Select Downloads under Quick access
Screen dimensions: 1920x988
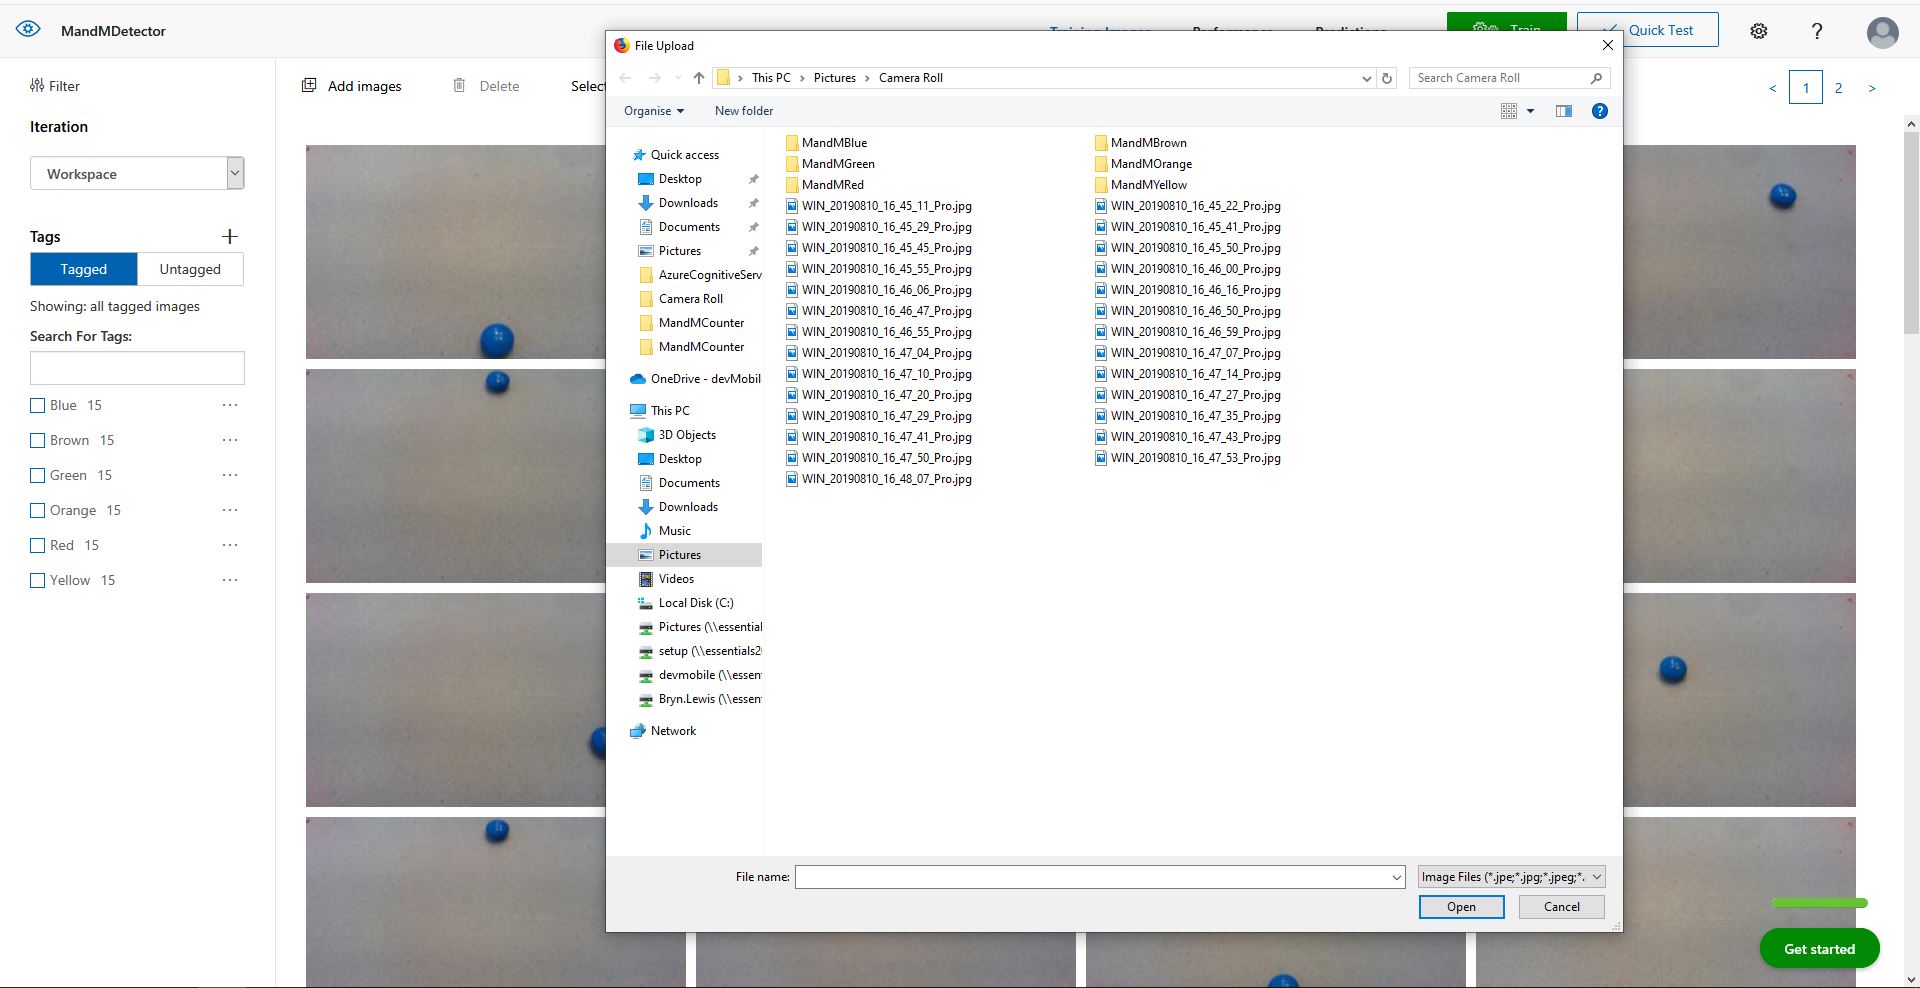click(688, 203)
